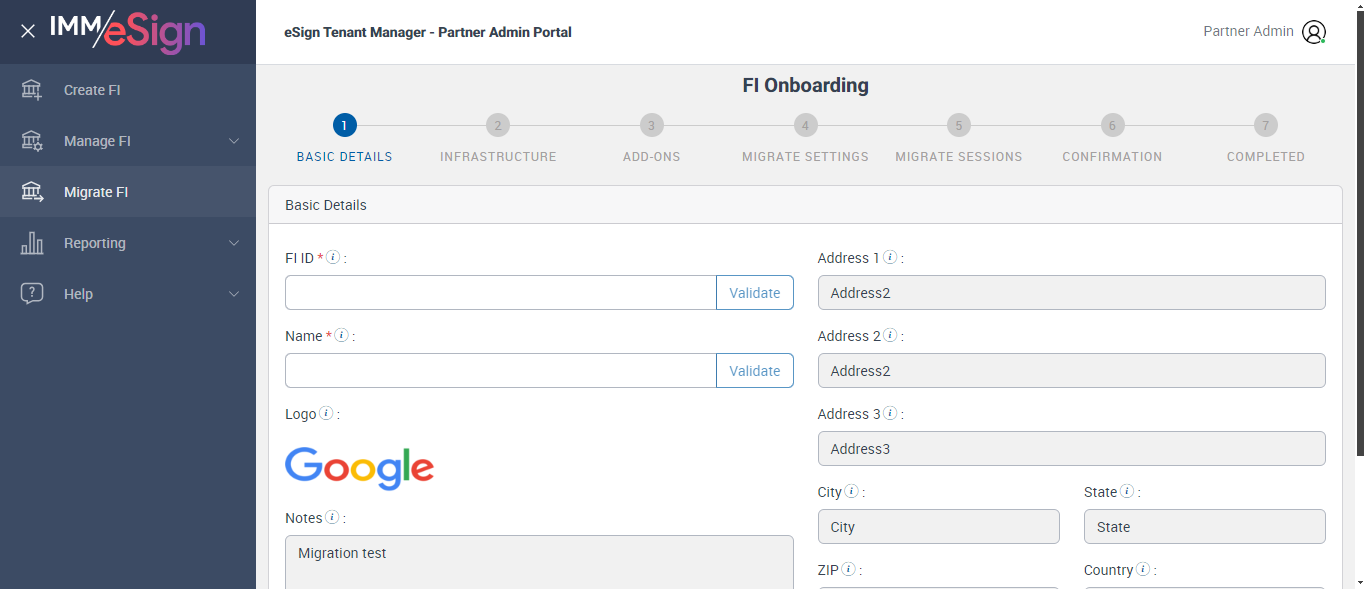Expand the Reporting submenu chevron
1366x589 pixels.
click(234, 243)
